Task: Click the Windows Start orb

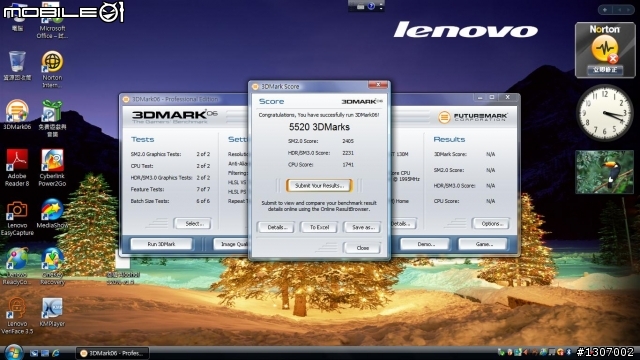Action: click(x=13, y=352)
